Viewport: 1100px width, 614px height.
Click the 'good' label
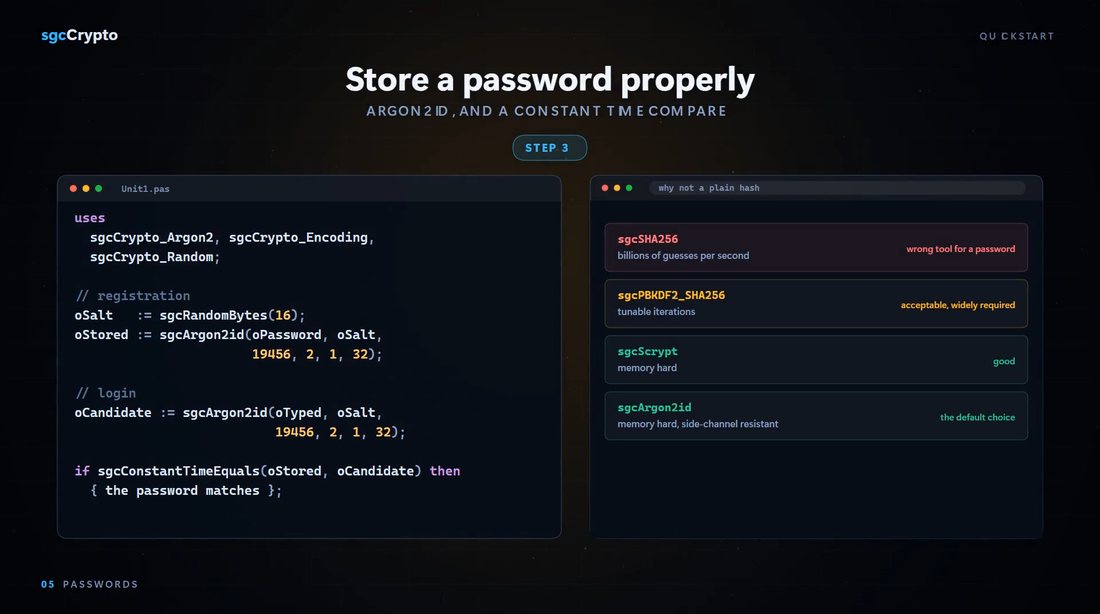click(x=1004, y=361)
